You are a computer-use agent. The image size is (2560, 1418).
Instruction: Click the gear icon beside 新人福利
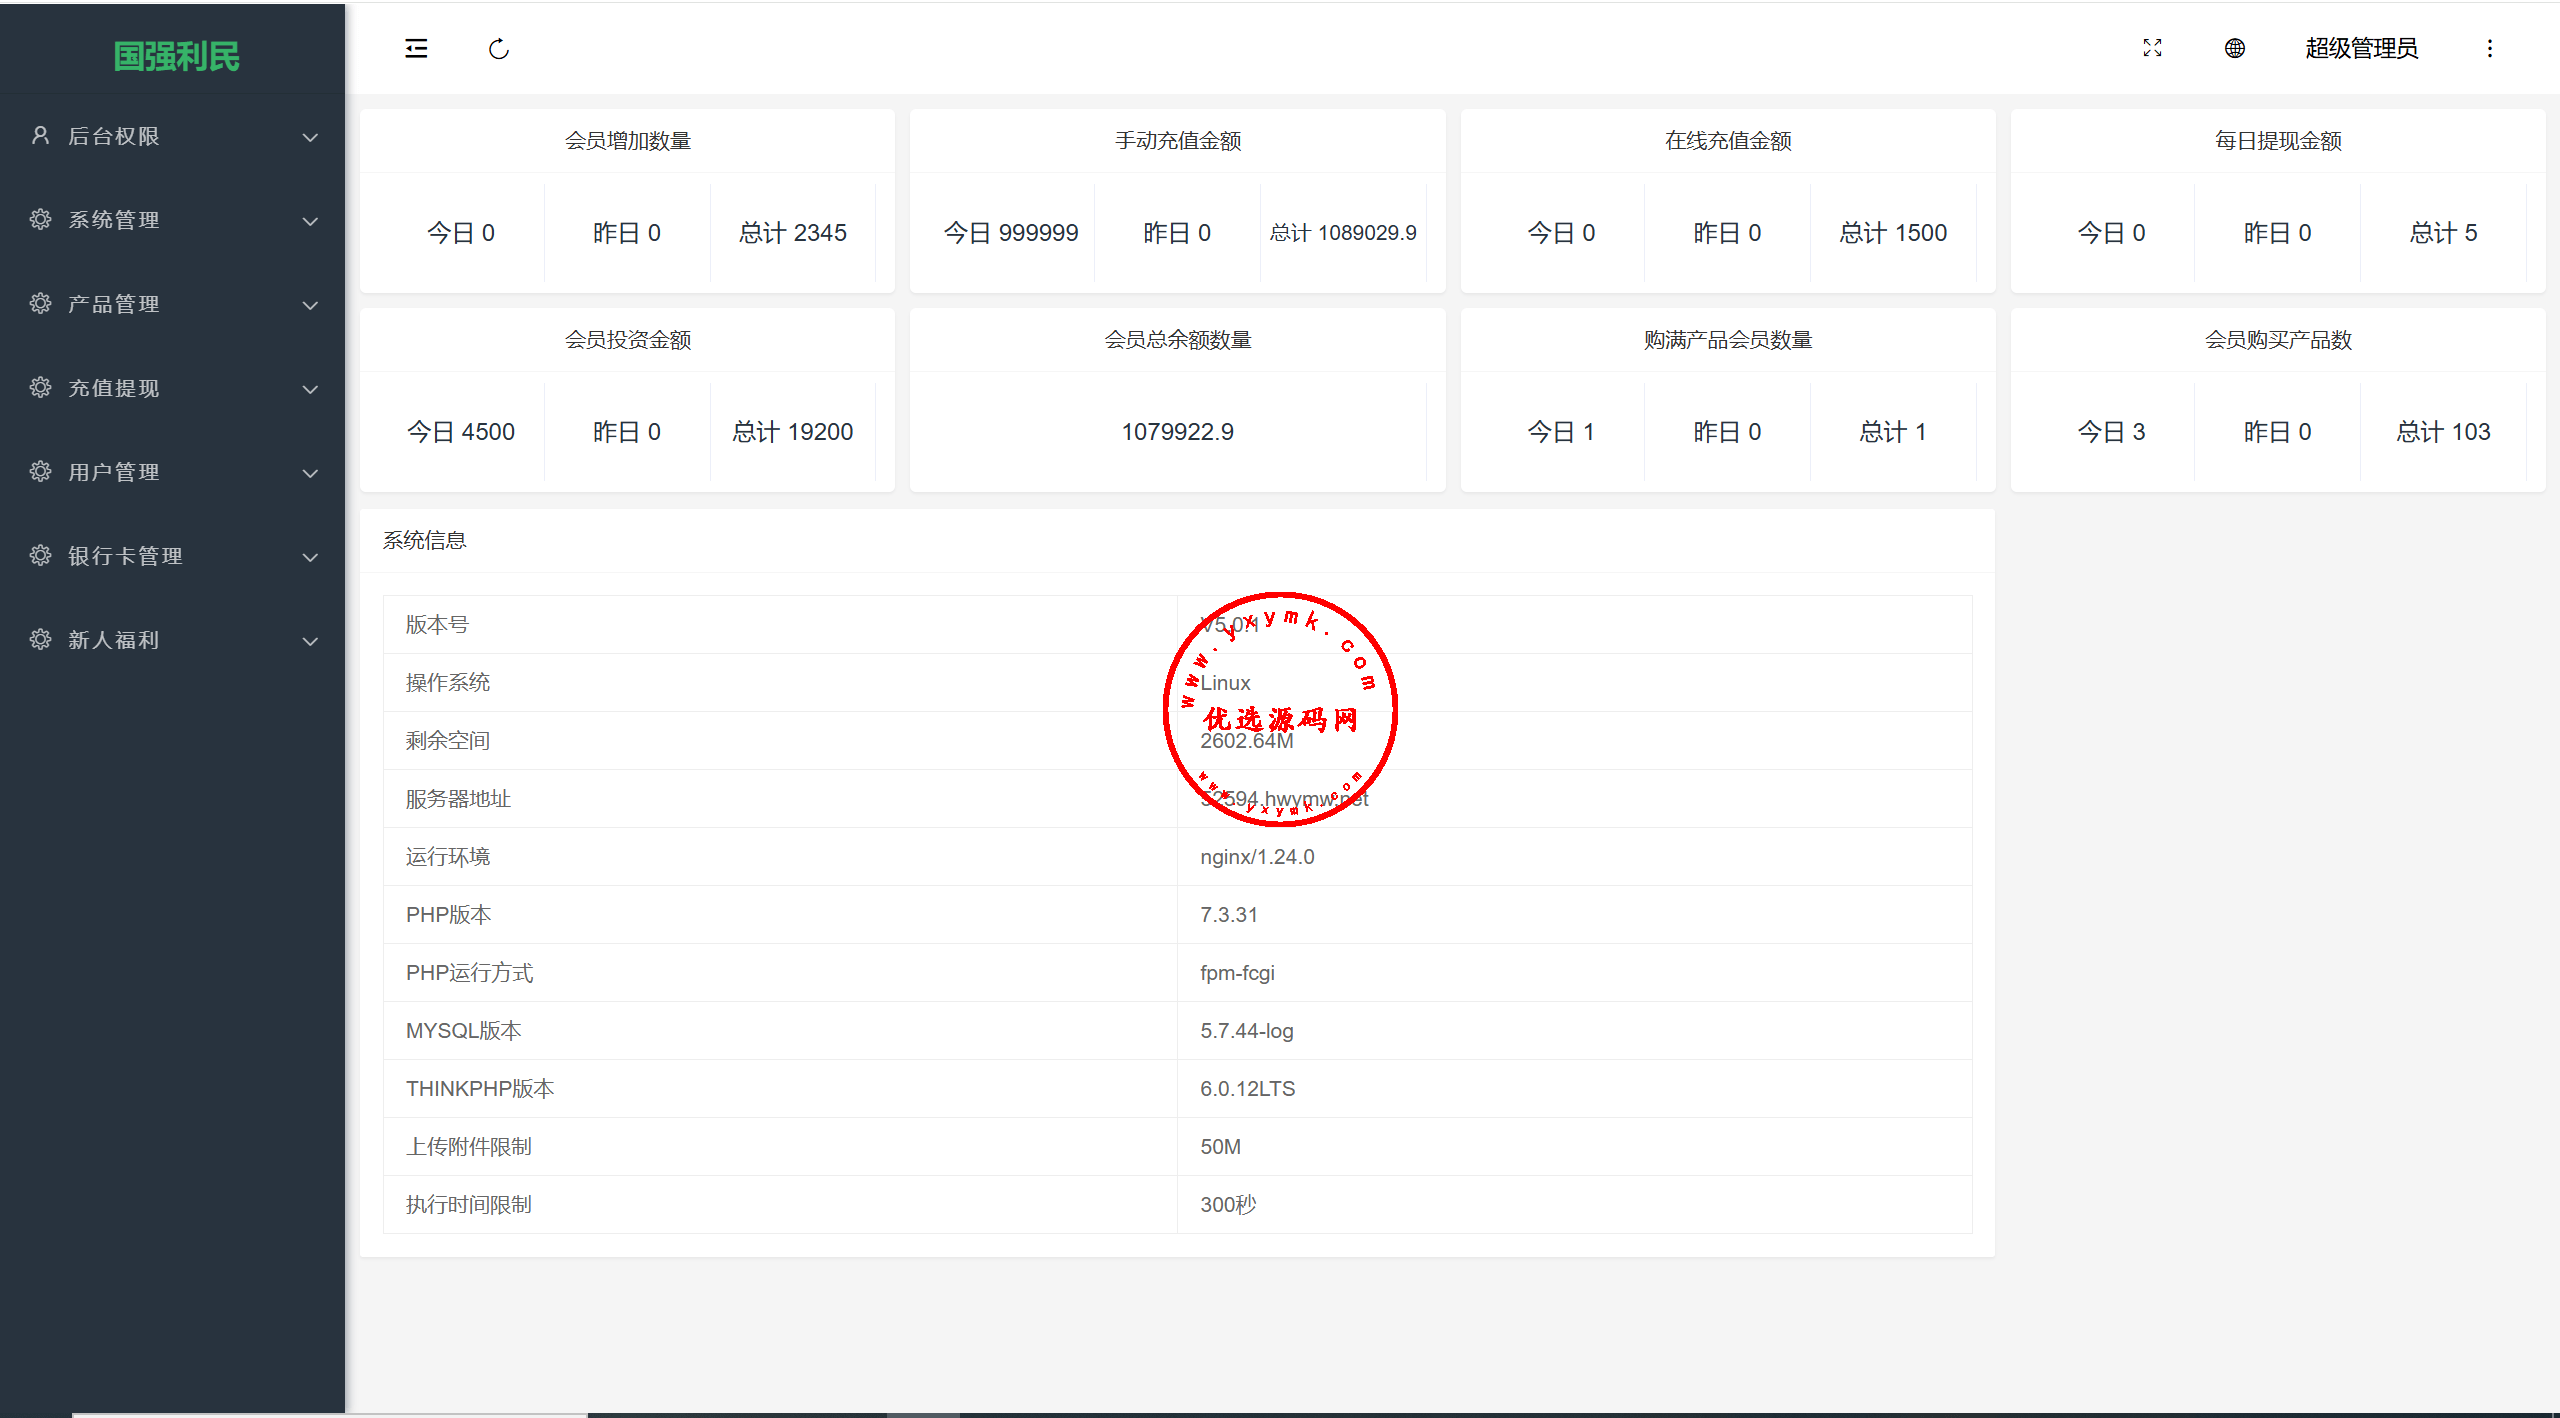click(x=40, y=639)
